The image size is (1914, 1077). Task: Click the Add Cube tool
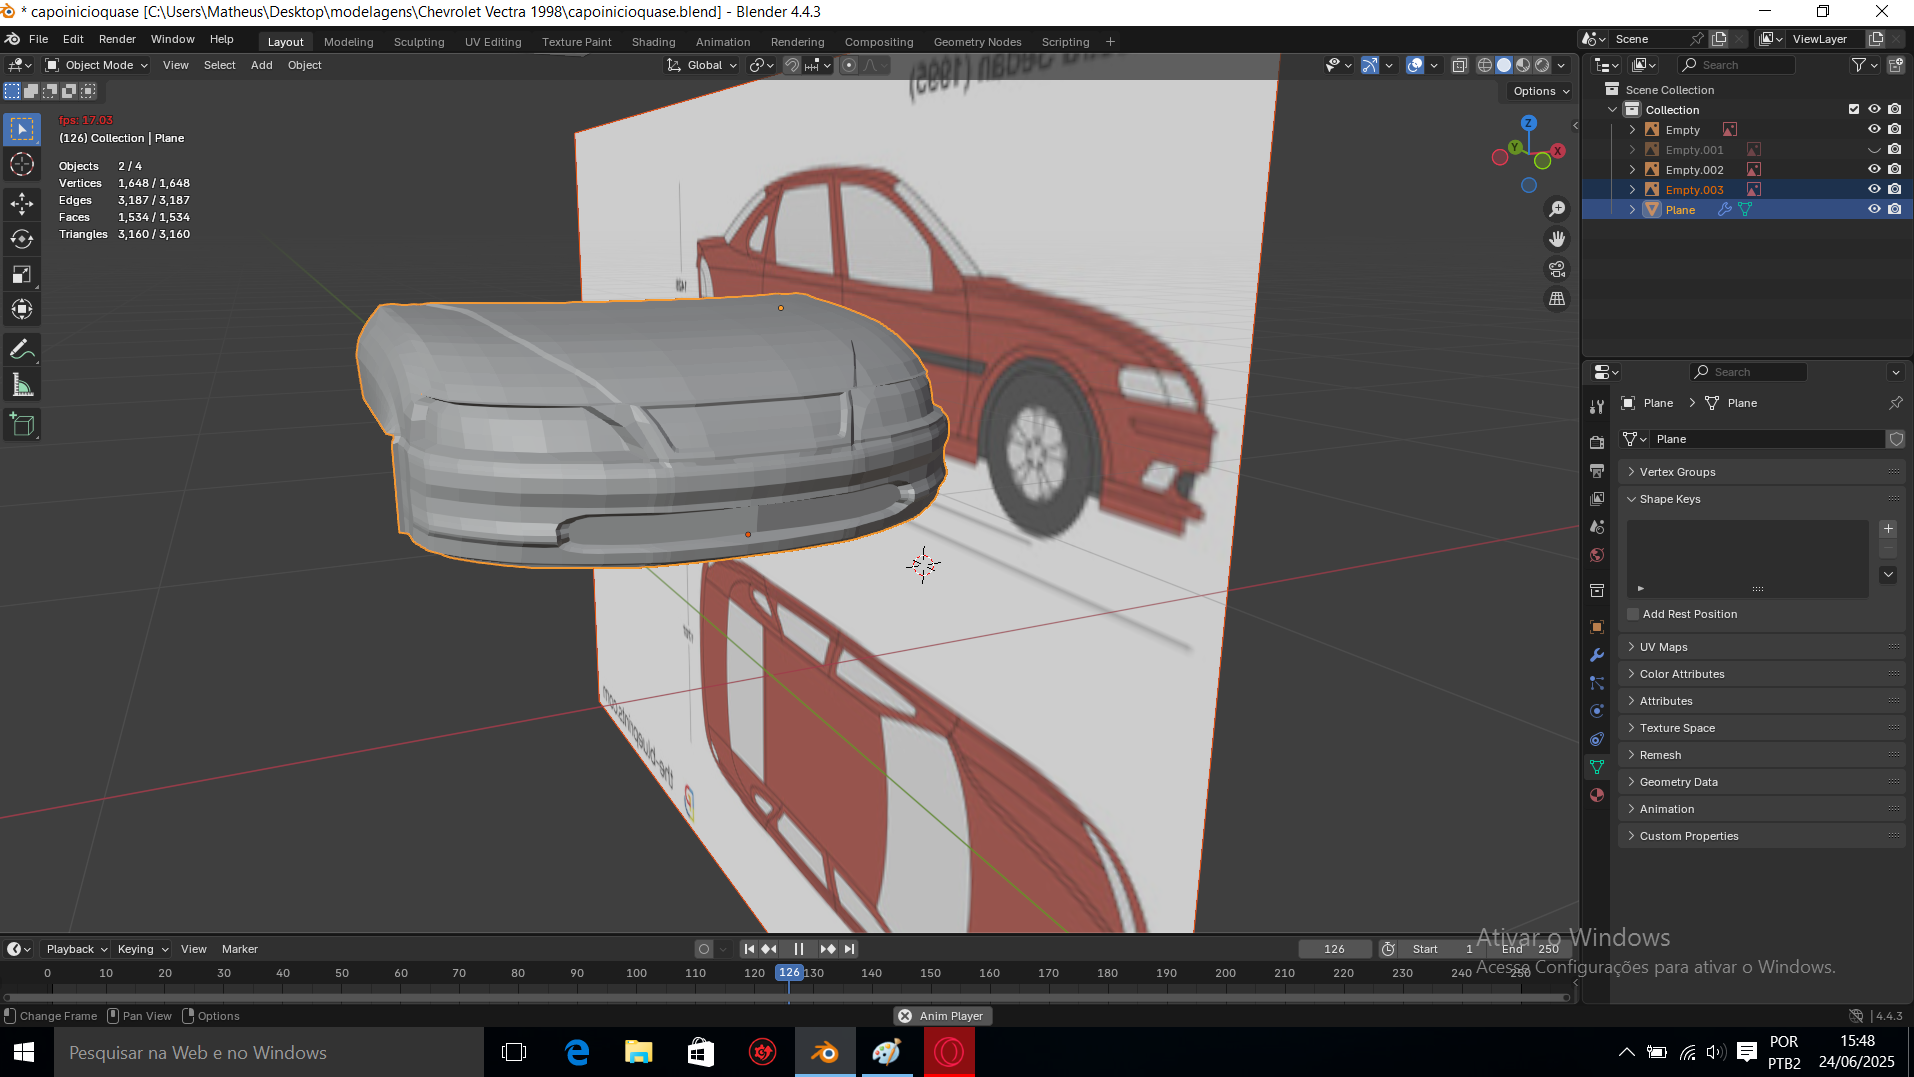pos(22,425)
